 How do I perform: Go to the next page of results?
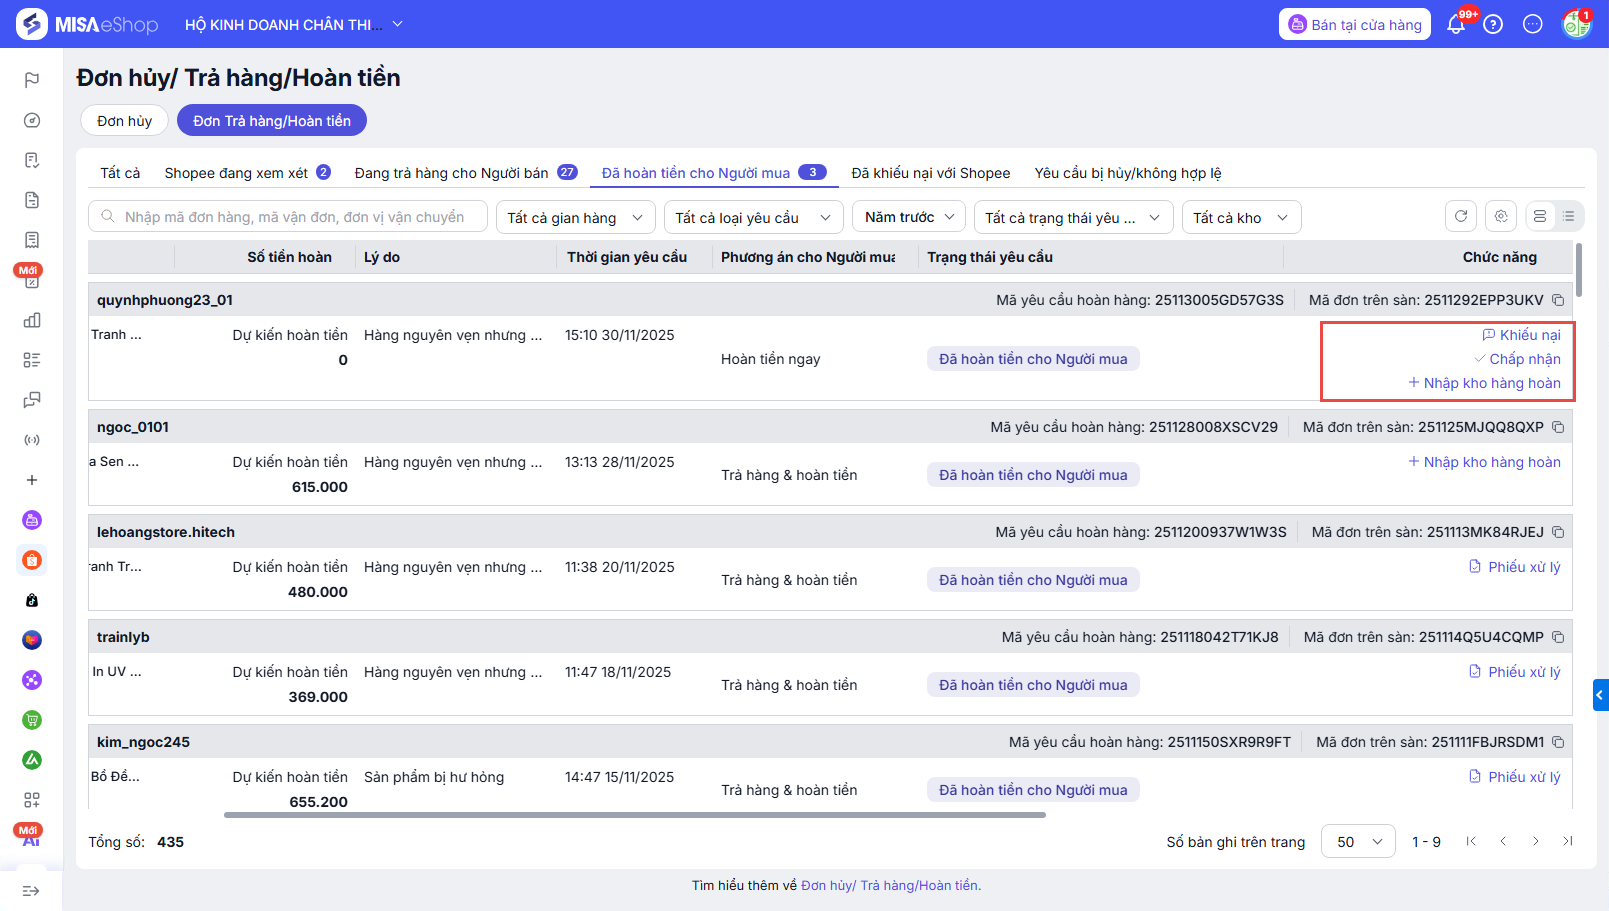[1536, 841]
